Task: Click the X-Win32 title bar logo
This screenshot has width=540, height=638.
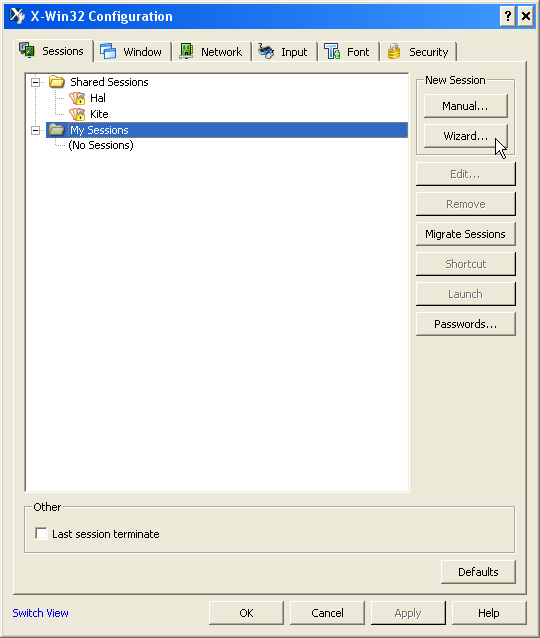Action: tap(17, 16)
